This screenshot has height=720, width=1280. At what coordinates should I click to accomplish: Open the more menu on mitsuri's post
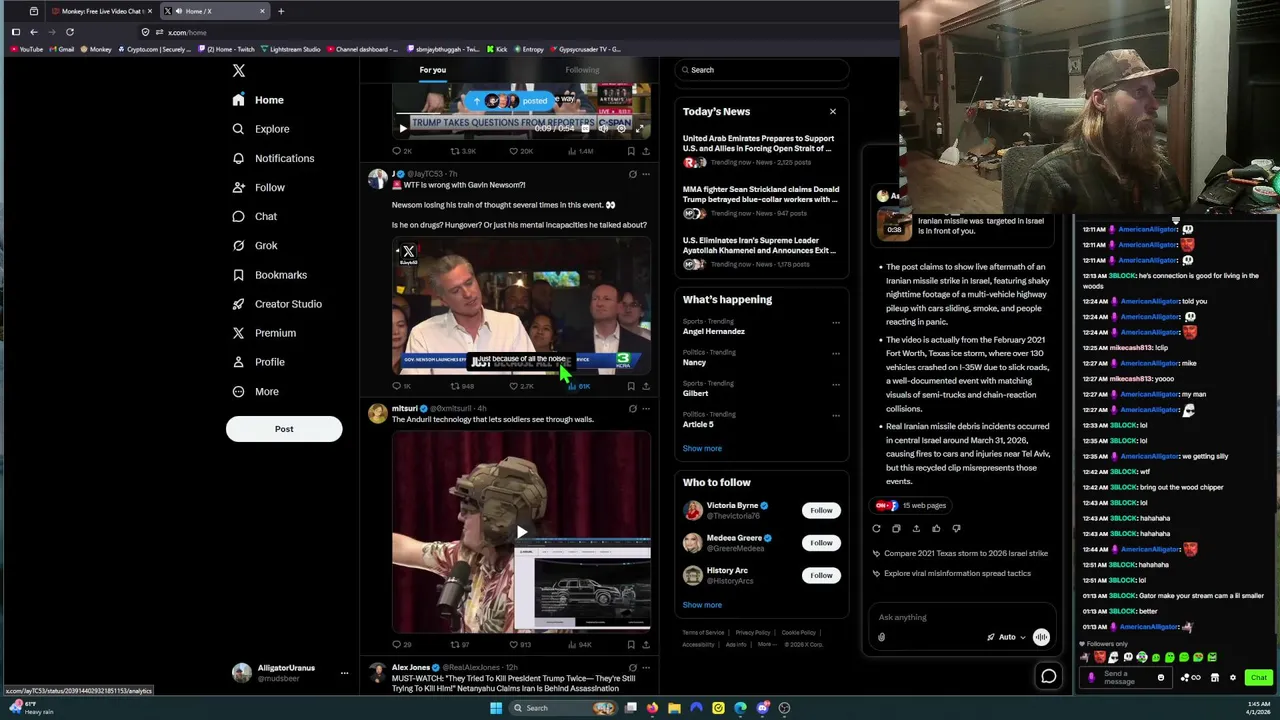[646, 409]
